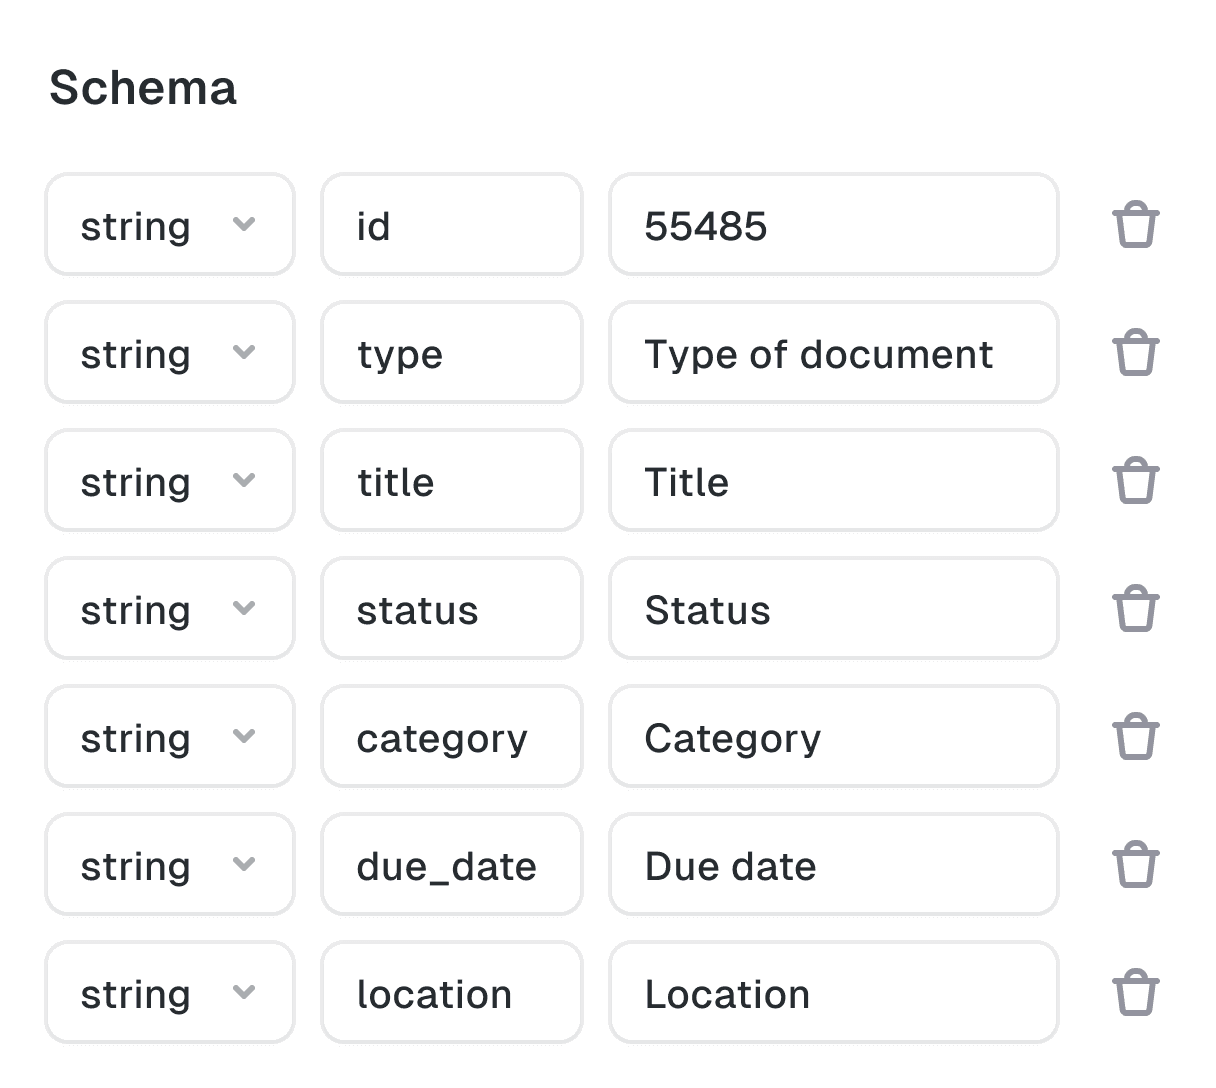Open type dropdown for id field

coord(170,225)
